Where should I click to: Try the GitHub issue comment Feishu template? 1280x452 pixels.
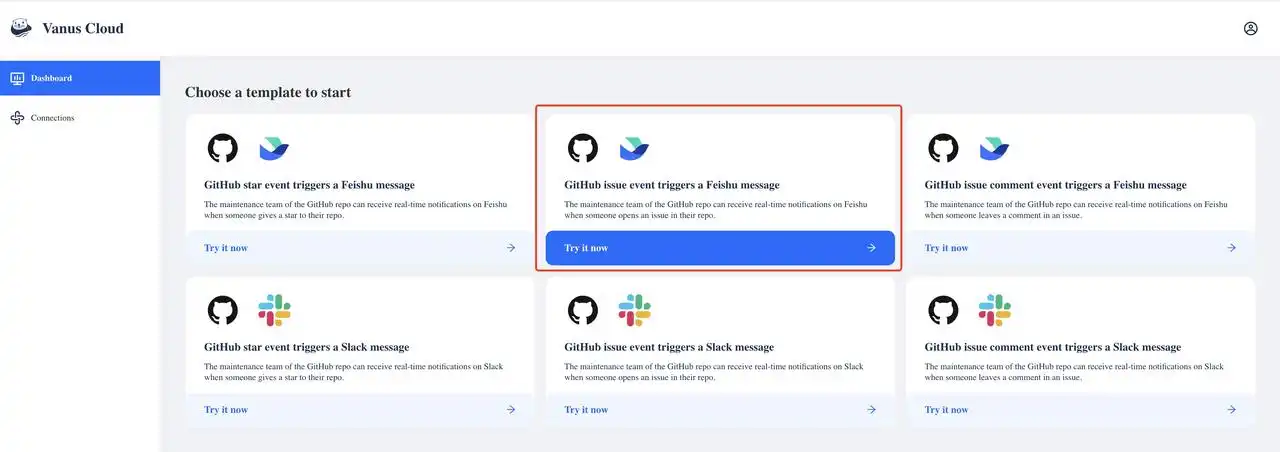coord(1080,248)
